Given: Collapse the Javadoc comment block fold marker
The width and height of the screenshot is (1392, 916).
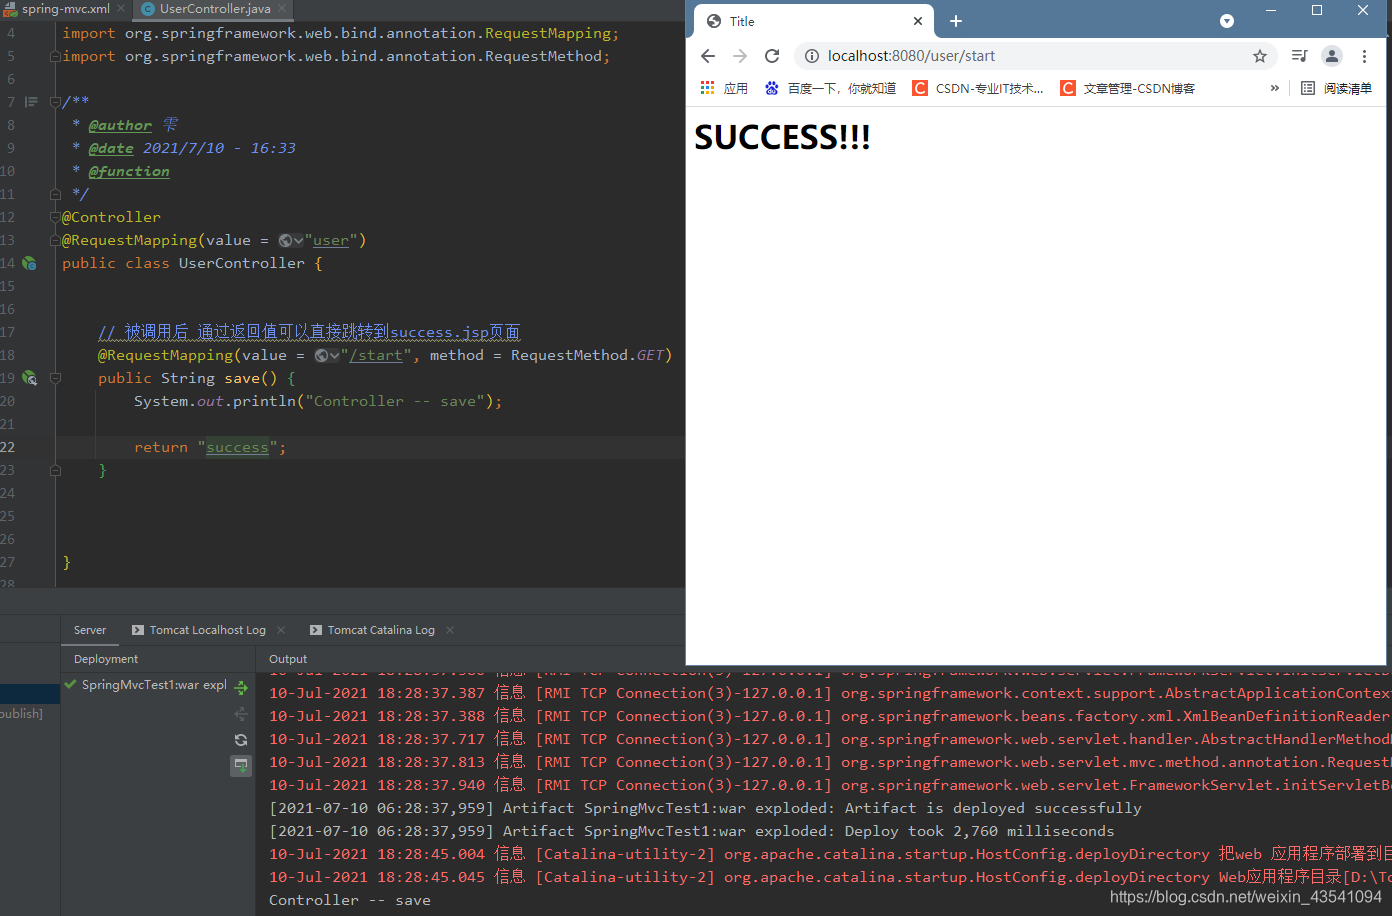Looking at the screenshot, I should 55,102.
